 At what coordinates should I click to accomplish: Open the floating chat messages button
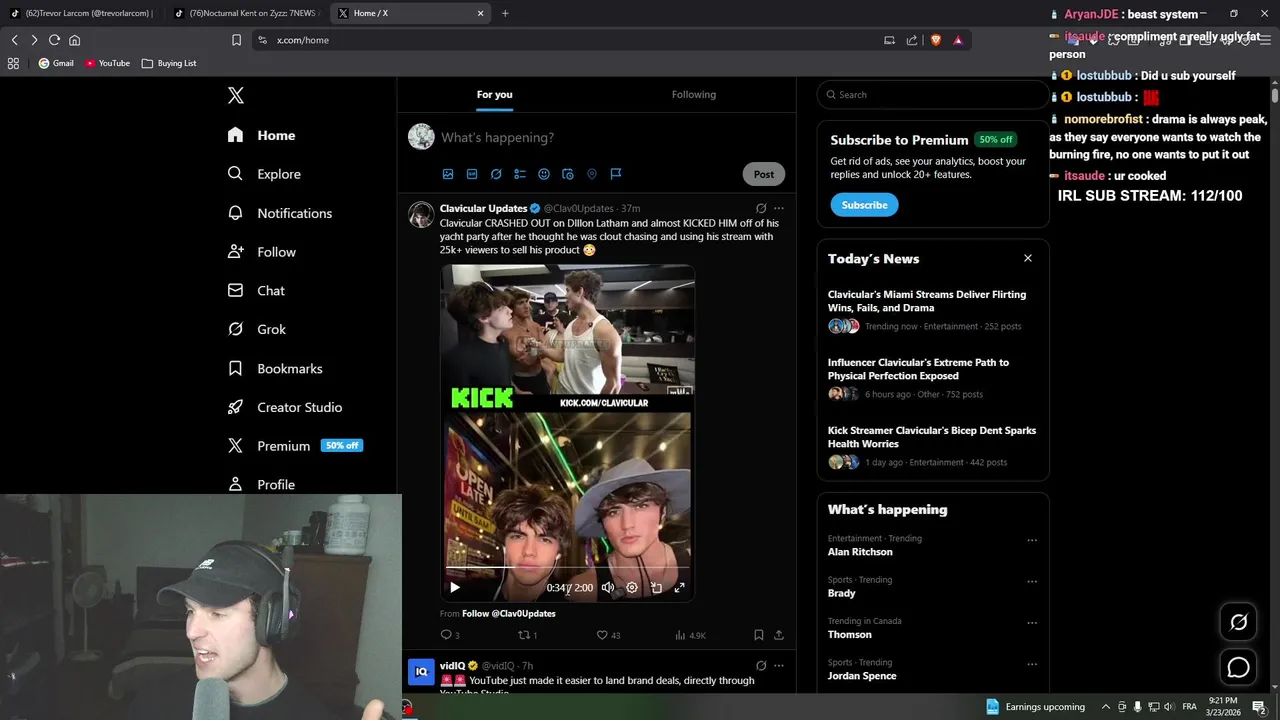click(1238, 667)
